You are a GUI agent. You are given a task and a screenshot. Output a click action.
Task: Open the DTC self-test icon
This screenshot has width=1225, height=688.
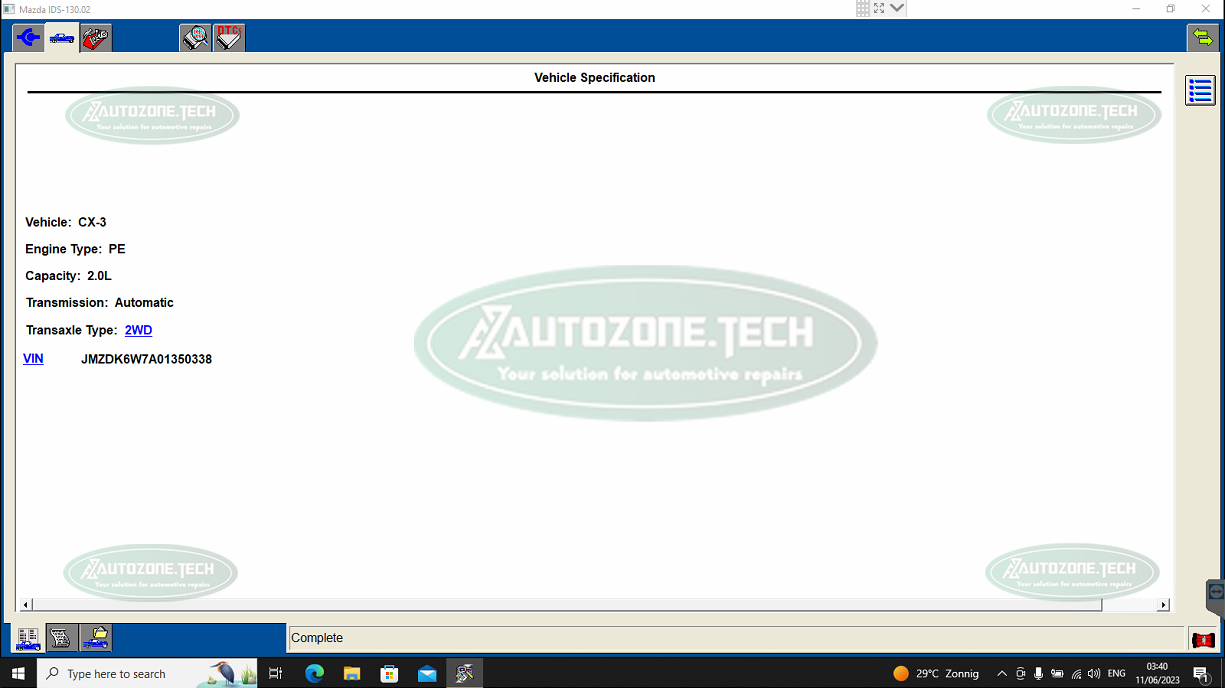pos(229,38)
